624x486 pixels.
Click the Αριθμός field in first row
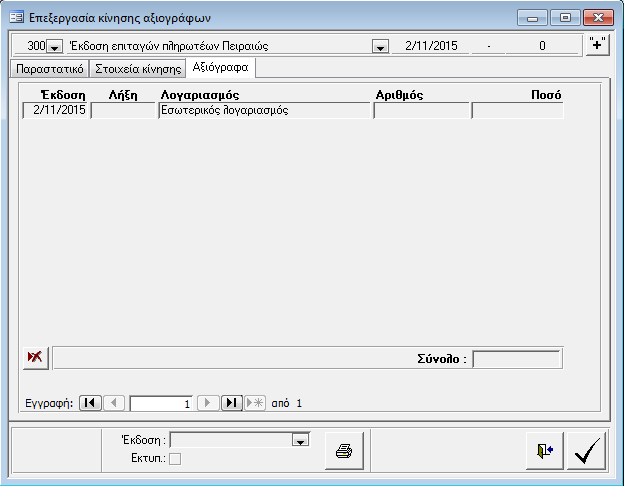point(421,111)
